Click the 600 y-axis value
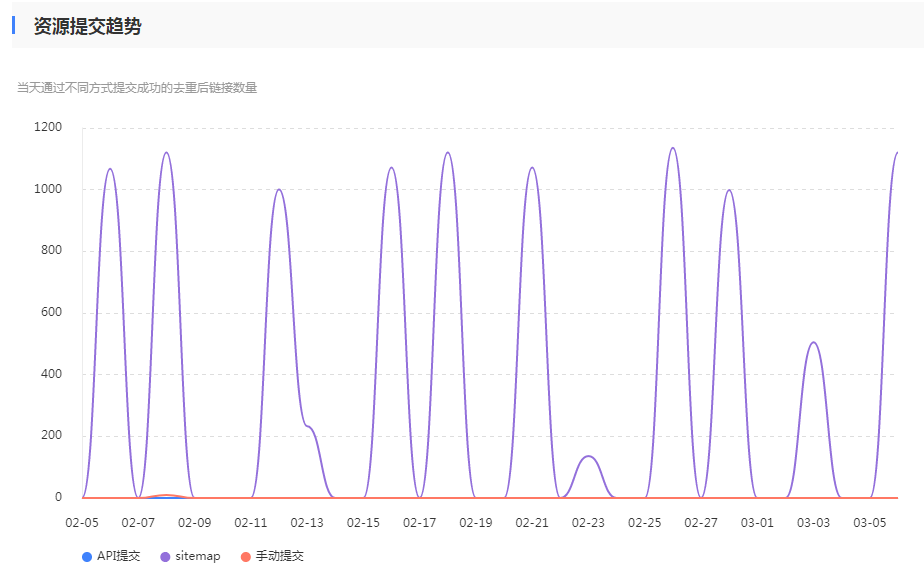924x565 pixels. tap(51, 312)
